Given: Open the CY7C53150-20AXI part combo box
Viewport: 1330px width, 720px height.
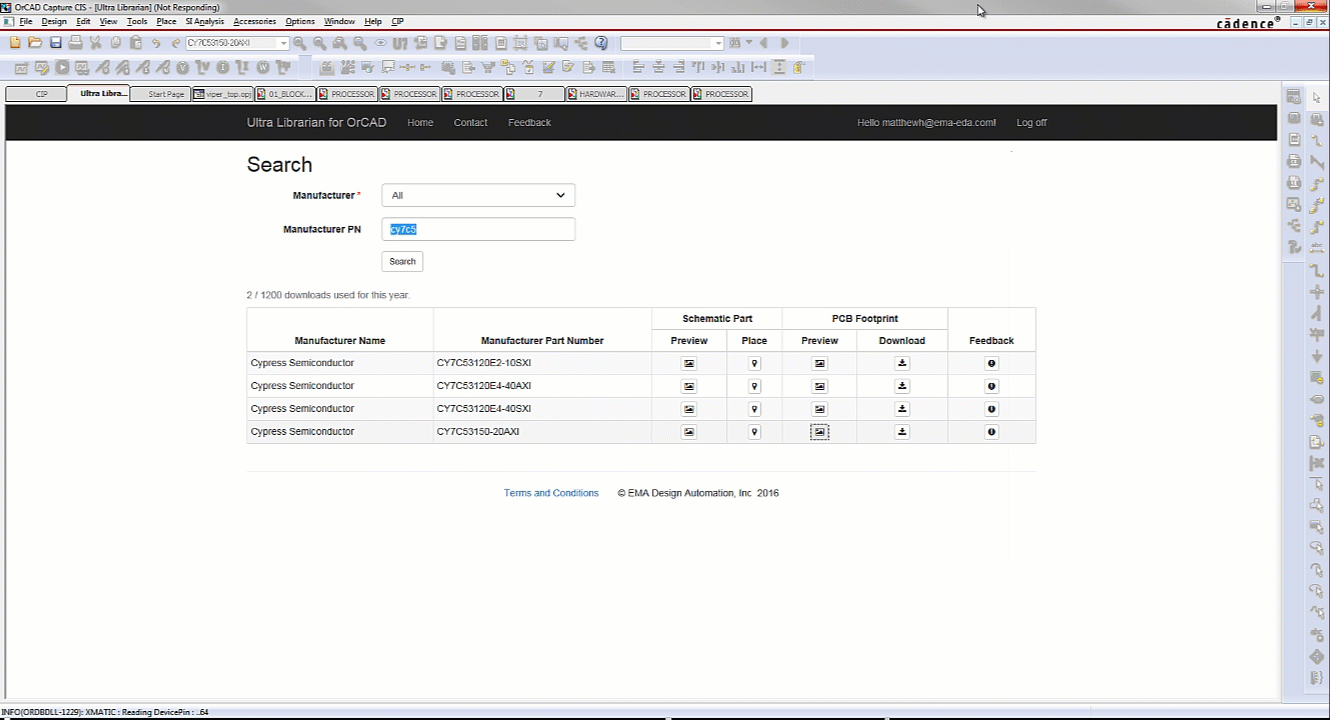Looking at the screenshot, I should (x=237, y=43).
